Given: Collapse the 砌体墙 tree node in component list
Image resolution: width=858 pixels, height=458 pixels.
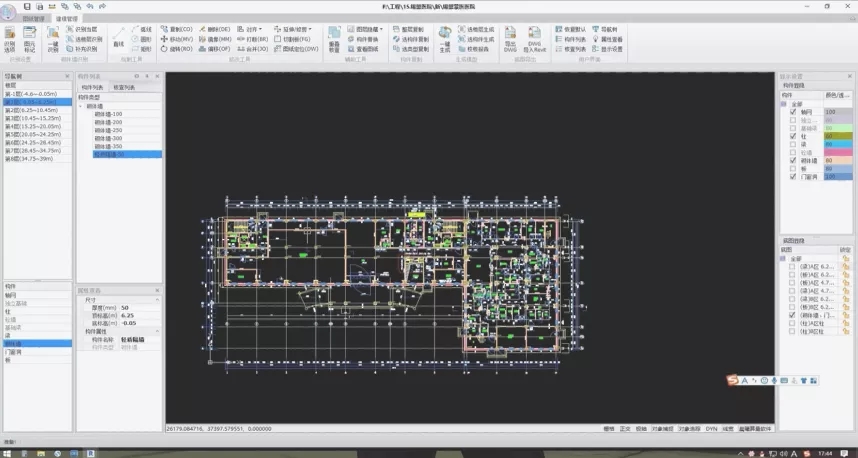Looking at the screenshot, I should coord(82,106).
